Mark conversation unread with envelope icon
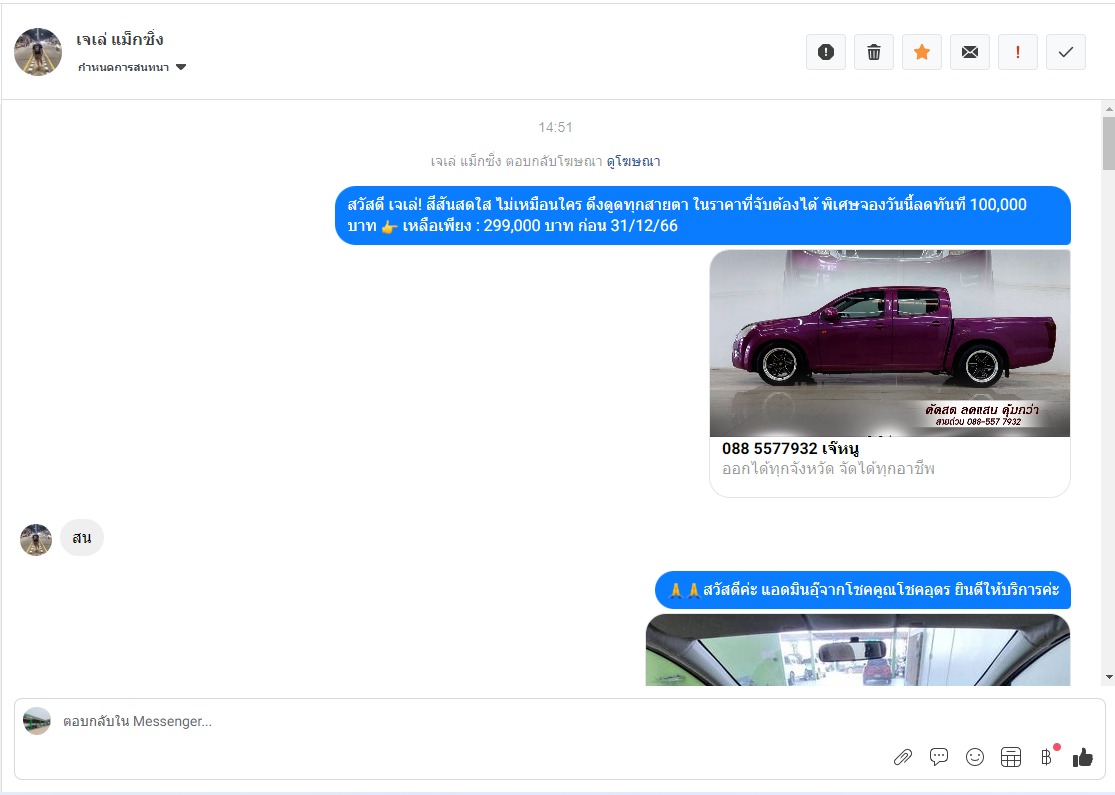This screenshot has height=795, width=1115. point(970,52)
